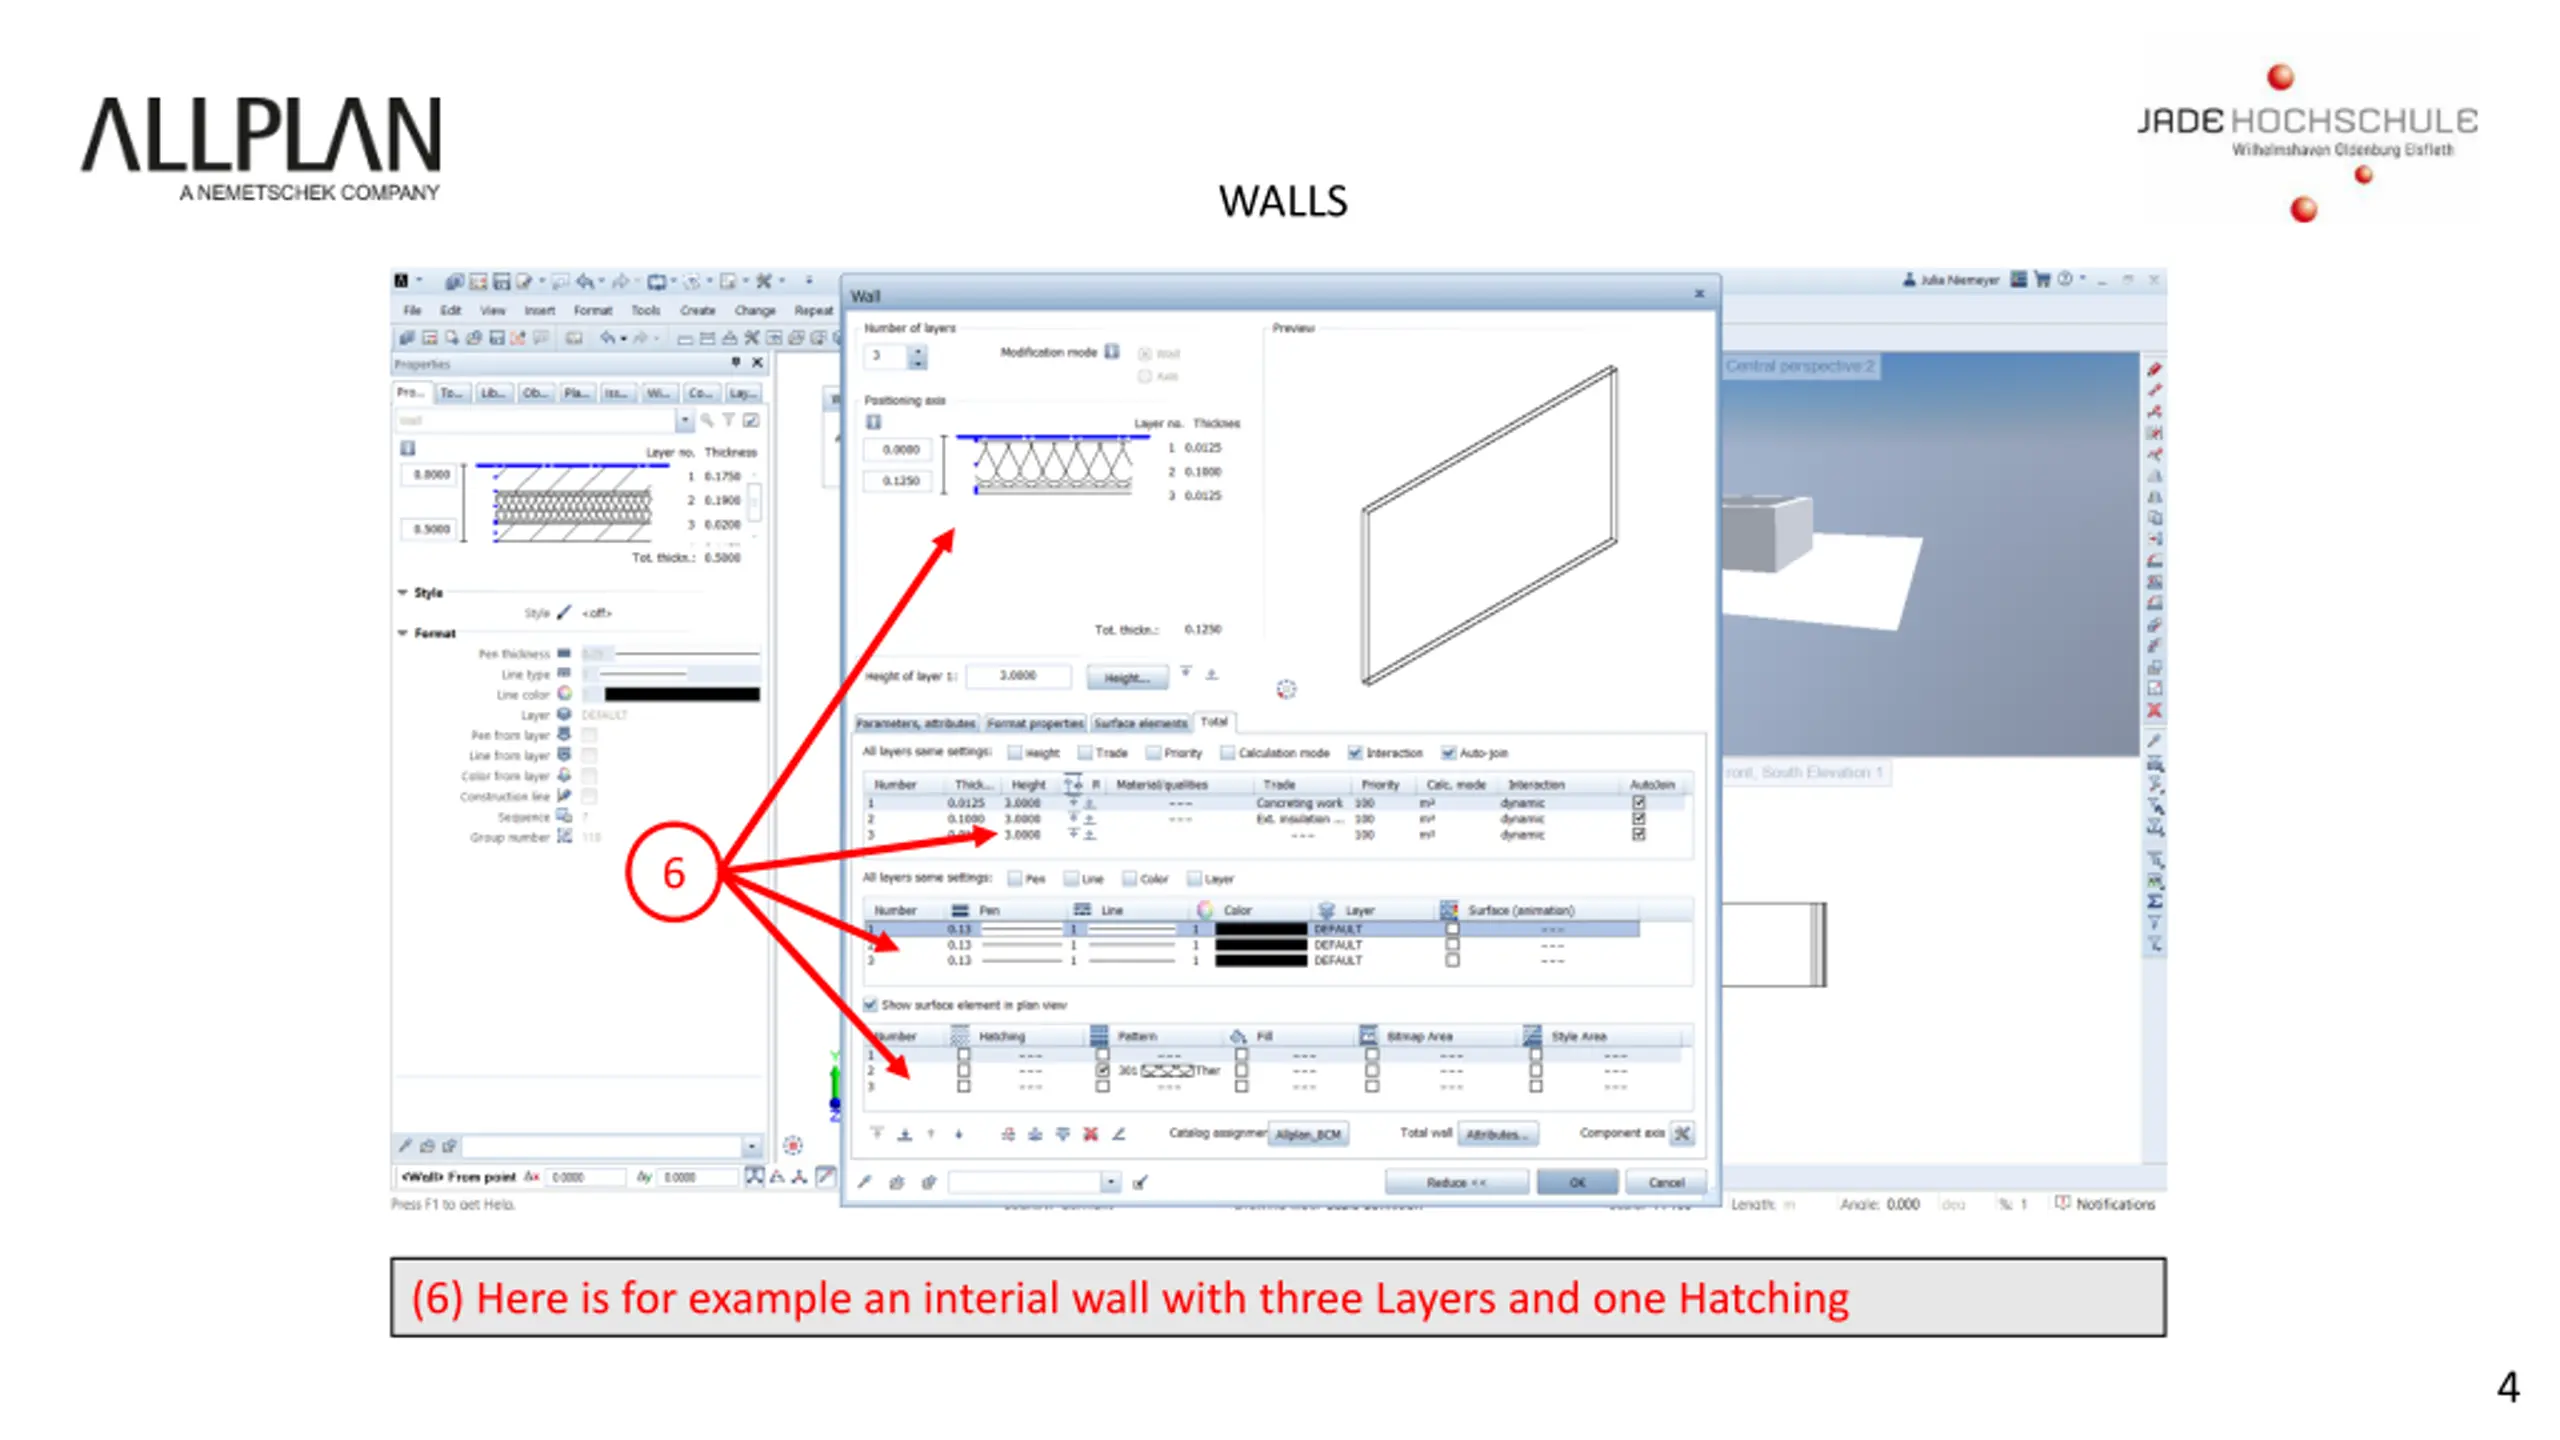
Task: Pin the Properties panel
Action: 735,362
